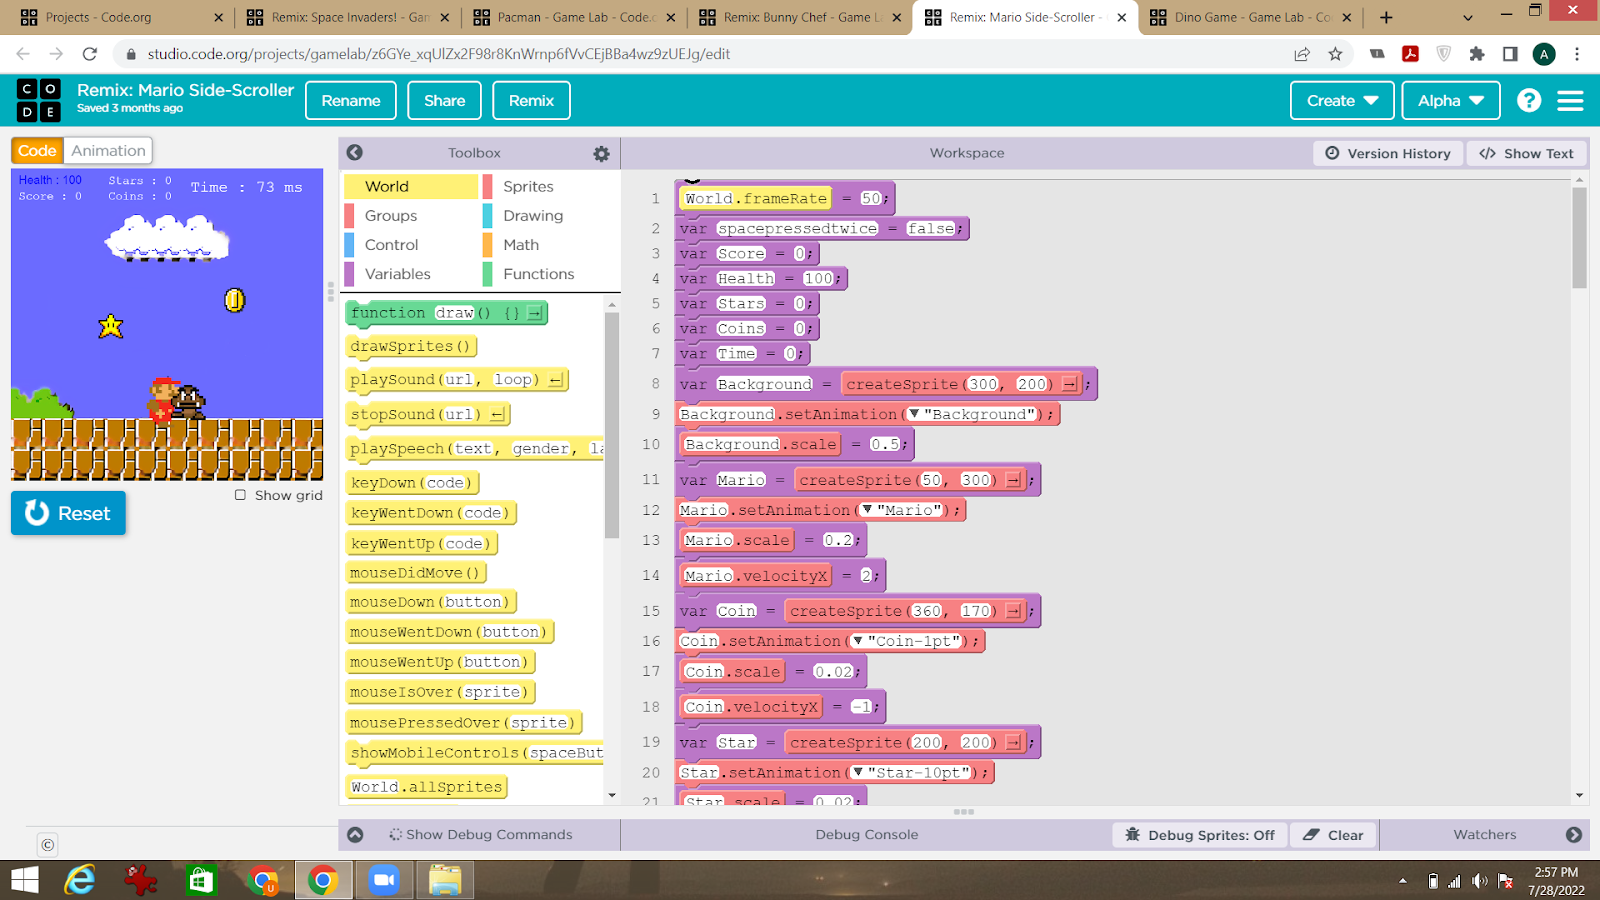The width and height of the screenshot is (1600, 900).
Task: Toggle browser side panel icon
Action: tap(1510, 54)
